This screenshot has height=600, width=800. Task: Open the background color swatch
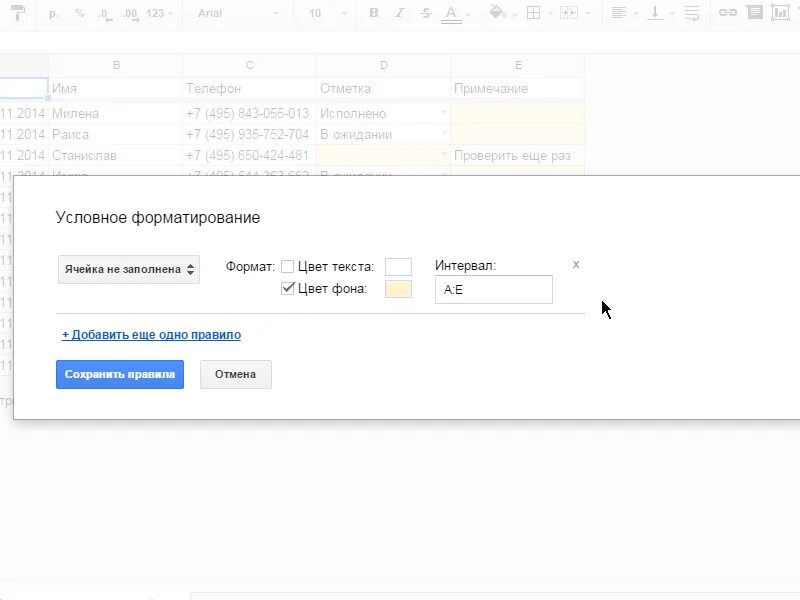tap(398, 289)
